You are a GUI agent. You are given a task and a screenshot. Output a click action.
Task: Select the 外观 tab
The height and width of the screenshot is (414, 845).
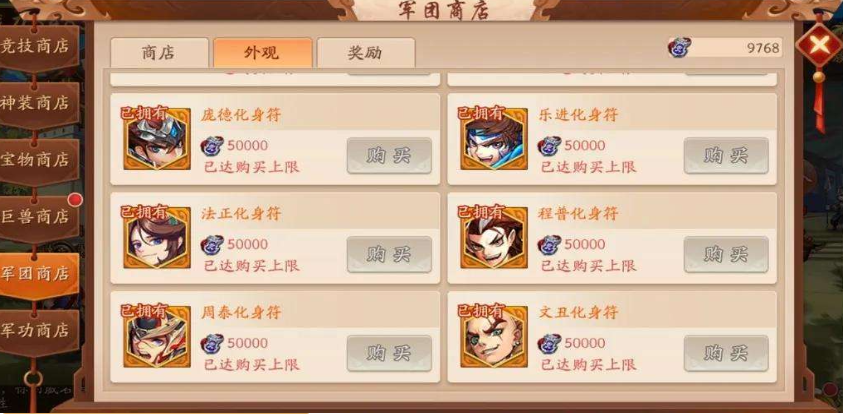(x=262, y=53)
